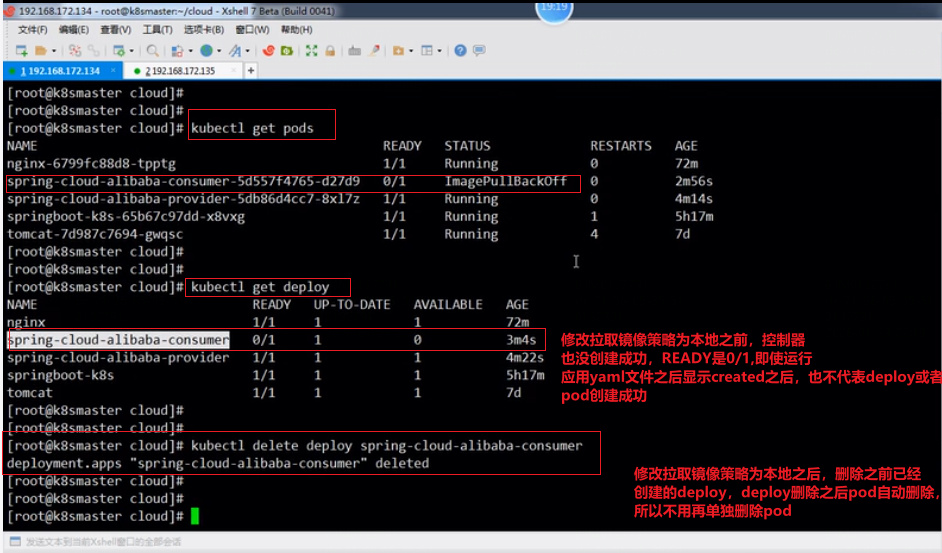Click the color scheme toolbar icon

[x=177, y=50]
